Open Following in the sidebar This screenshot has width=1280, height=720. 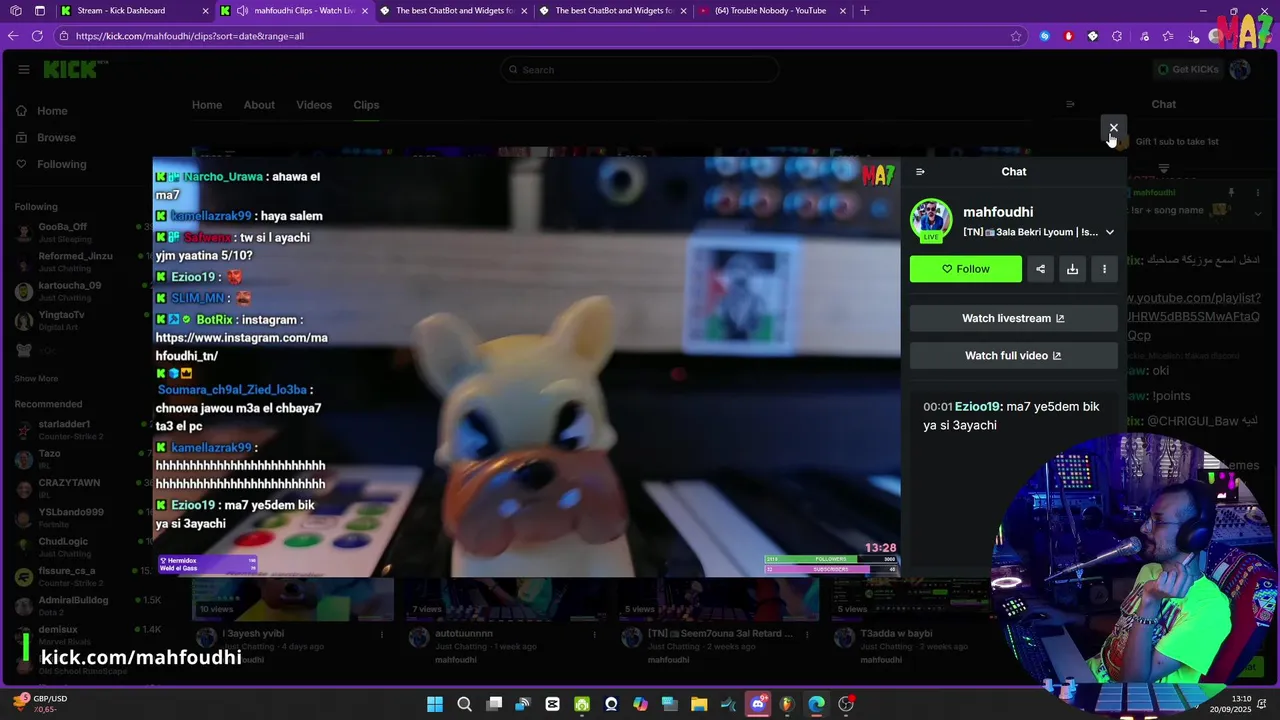click(x=61, y=164)
